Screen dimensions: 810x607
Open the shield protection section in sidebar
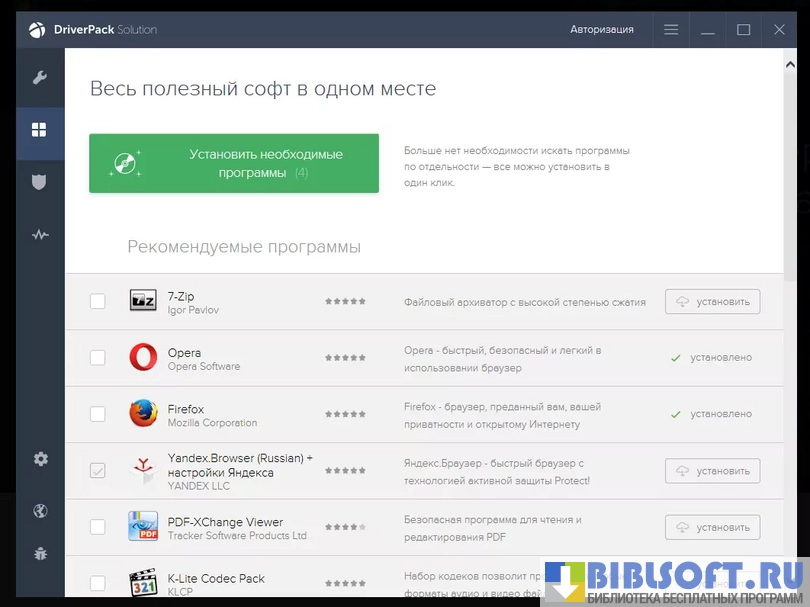point(40,182)
